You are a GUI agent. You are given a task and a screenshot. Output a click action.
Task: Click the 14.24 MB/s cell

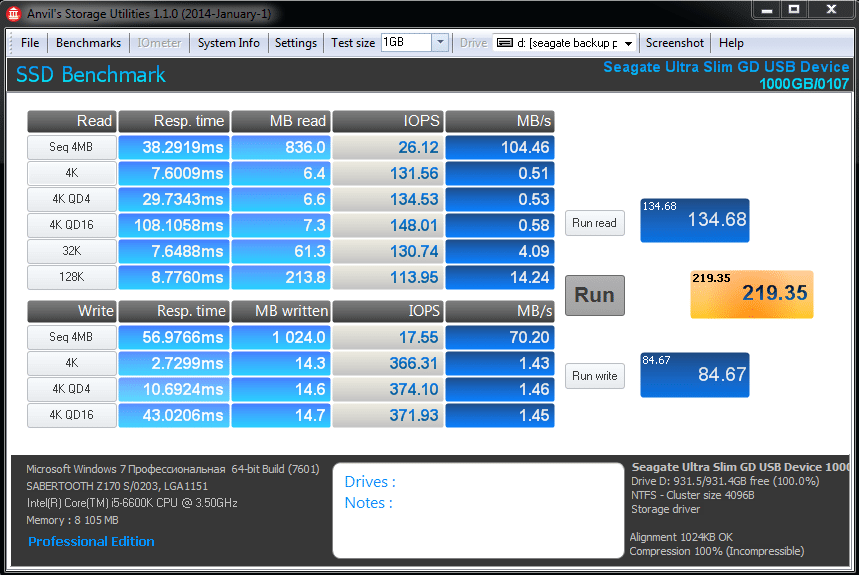tap(500, 277)
